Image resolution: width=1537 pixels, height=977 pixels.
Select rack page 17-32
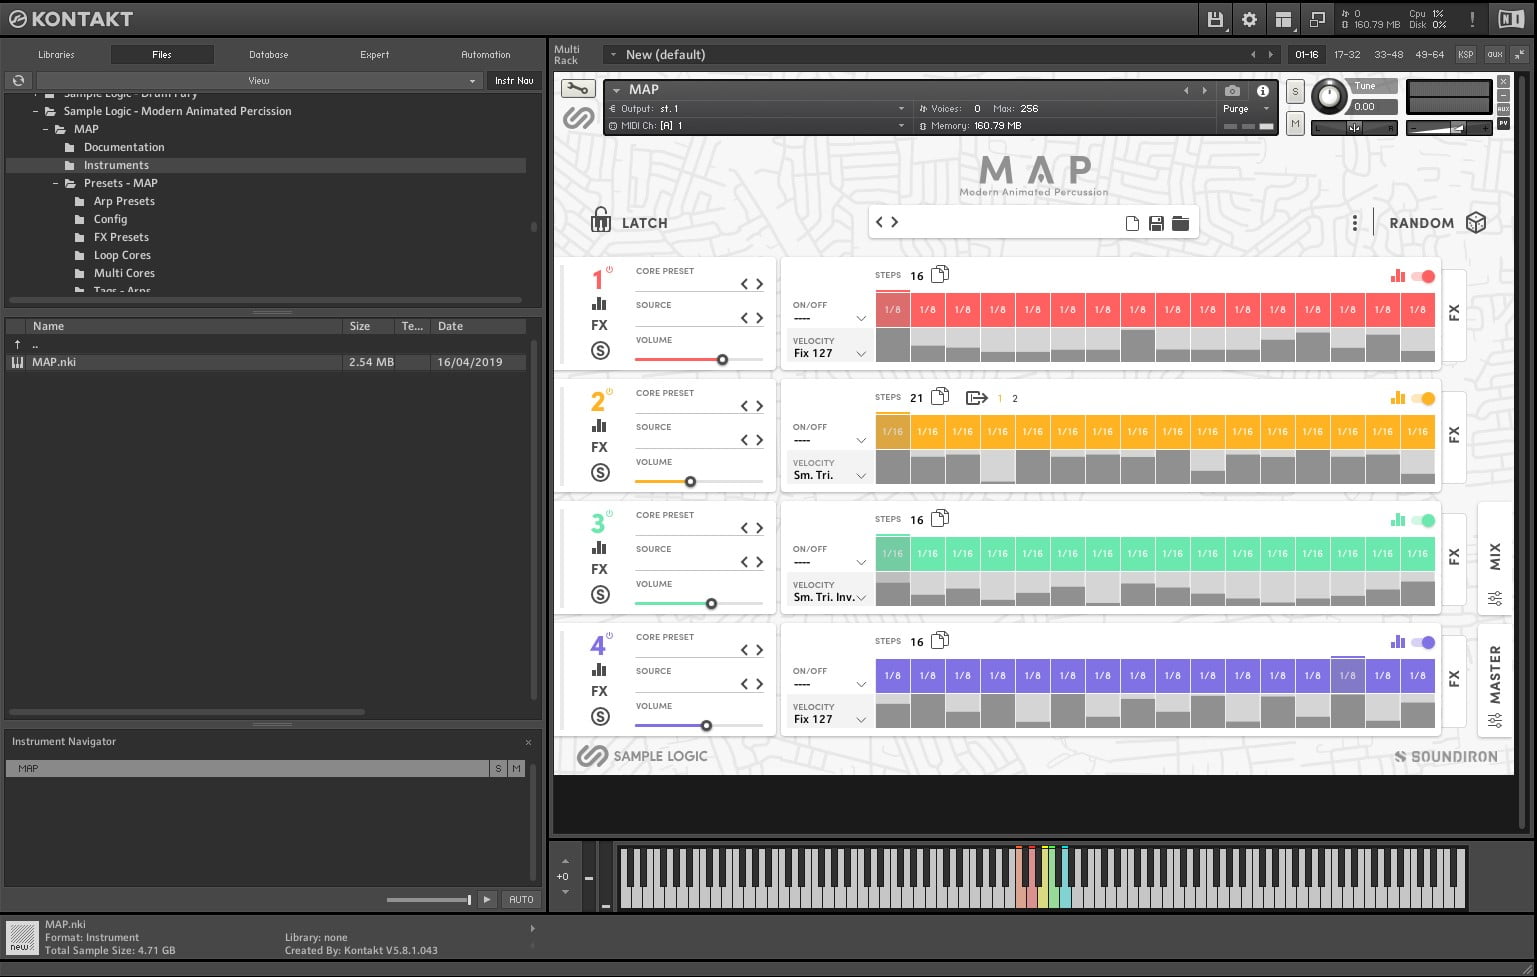[x=1347, y=54]
